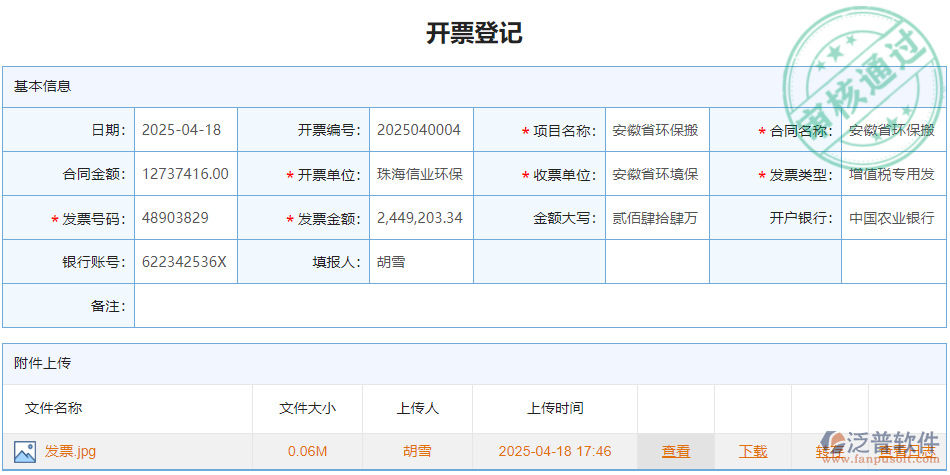Click the 发票金额 field 2,449,203.34
Viewport: 950px width, 475px height.
(x=420, y=218)
